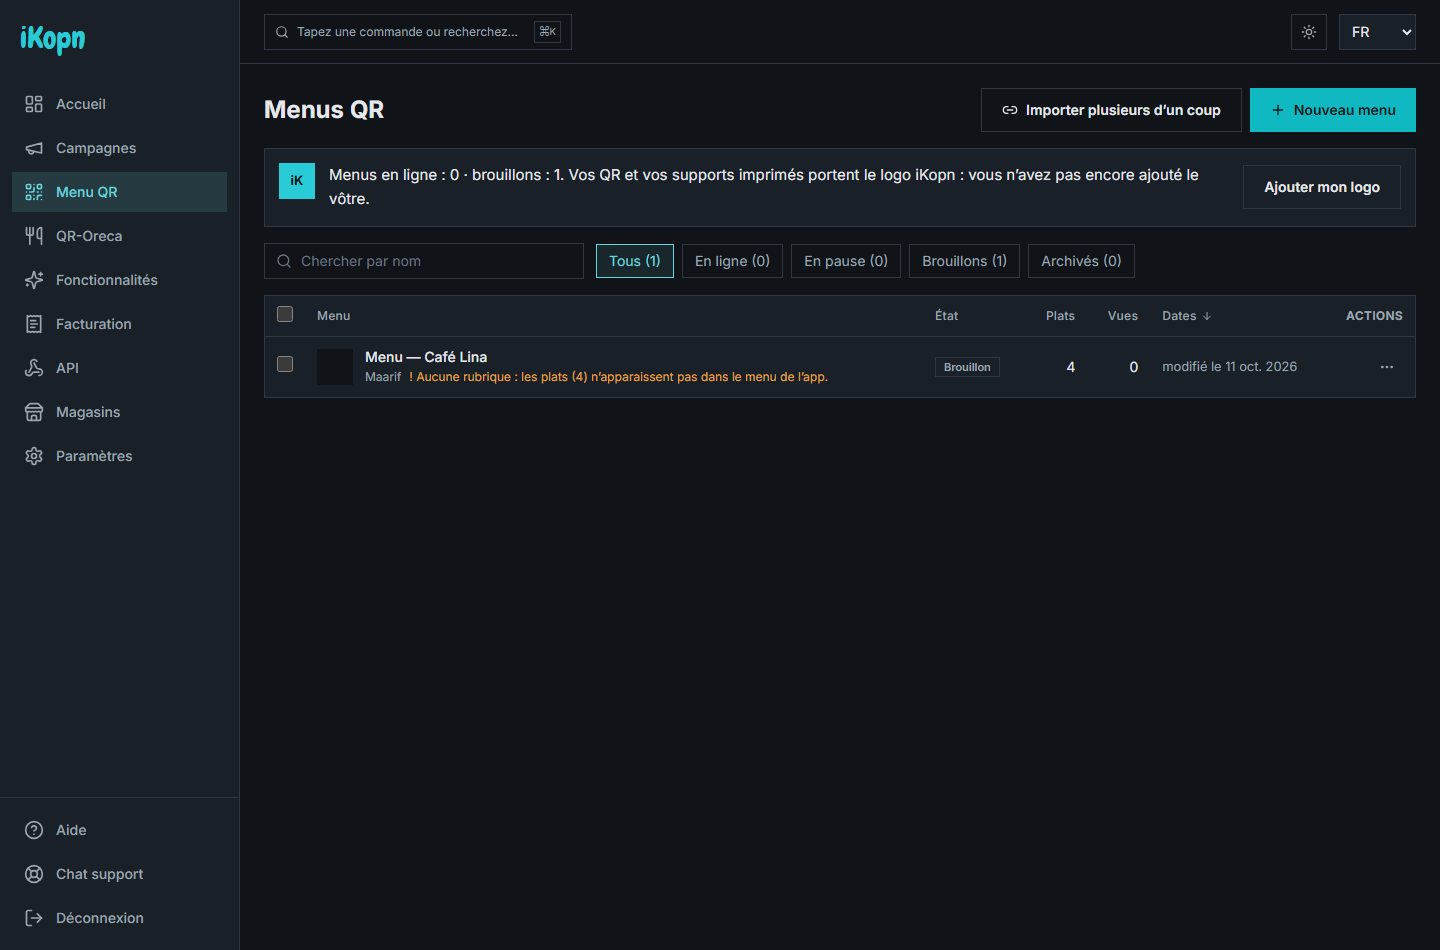Click the QR-Oreca fork and knife icon
Image resolution: width=1440 pixels, height=950 pixels.
(34, 236)
